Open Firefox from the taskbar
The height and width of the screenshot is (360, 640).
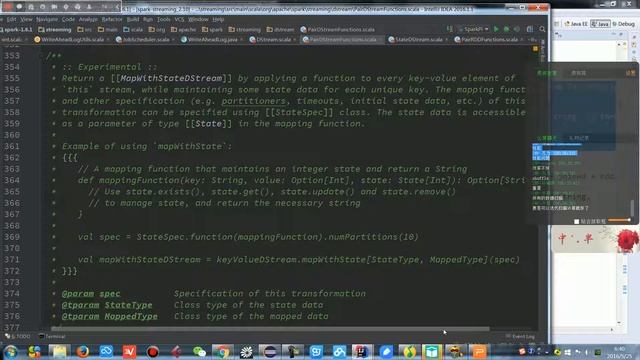[x=82, y=351]
